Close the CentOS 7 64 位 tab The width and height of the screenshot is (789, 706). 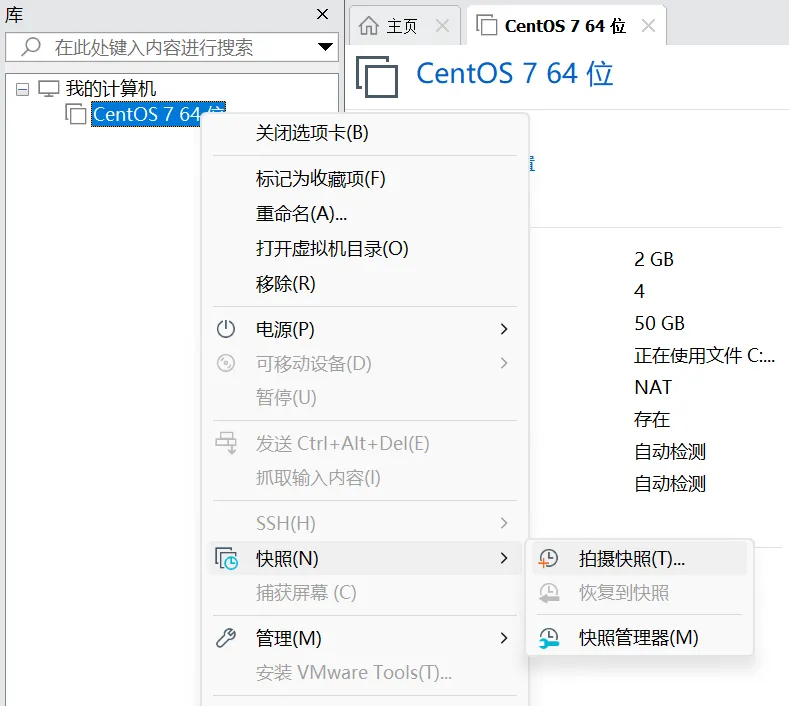click(x=648, y=25)
